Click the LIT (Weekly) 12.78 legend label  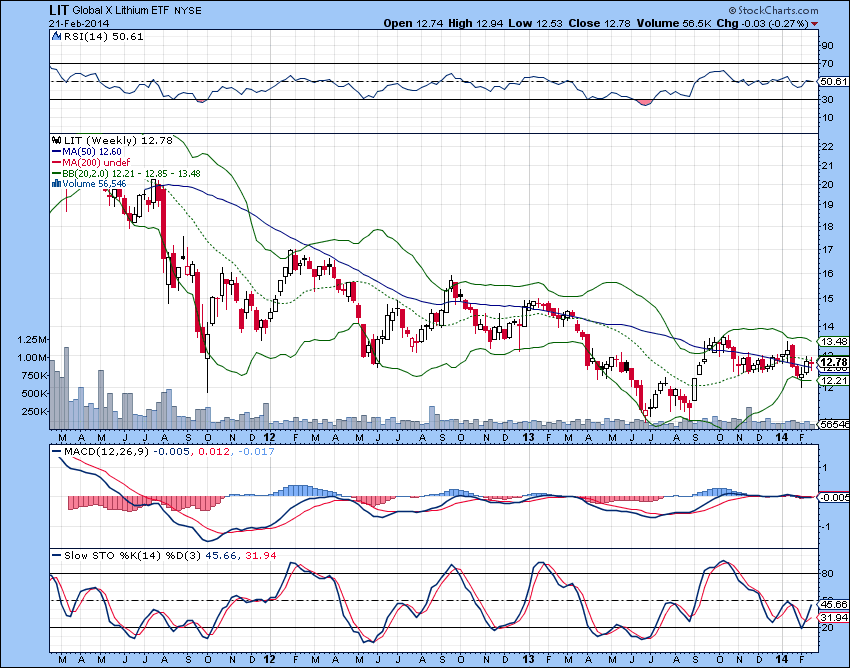pos(118,140)
